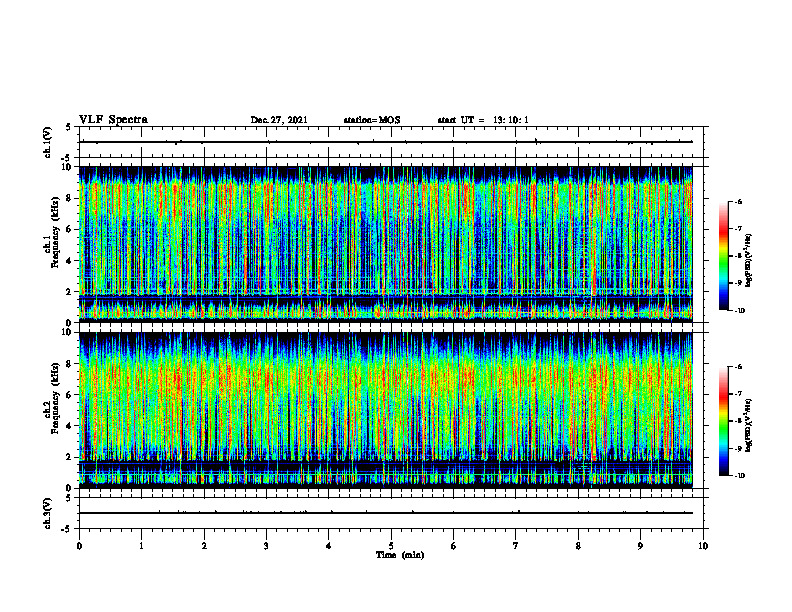Click the -10 label on ch.1 colorbar
Image resolution: width=792 pixels, height=612 pixels.
point(739,311)
